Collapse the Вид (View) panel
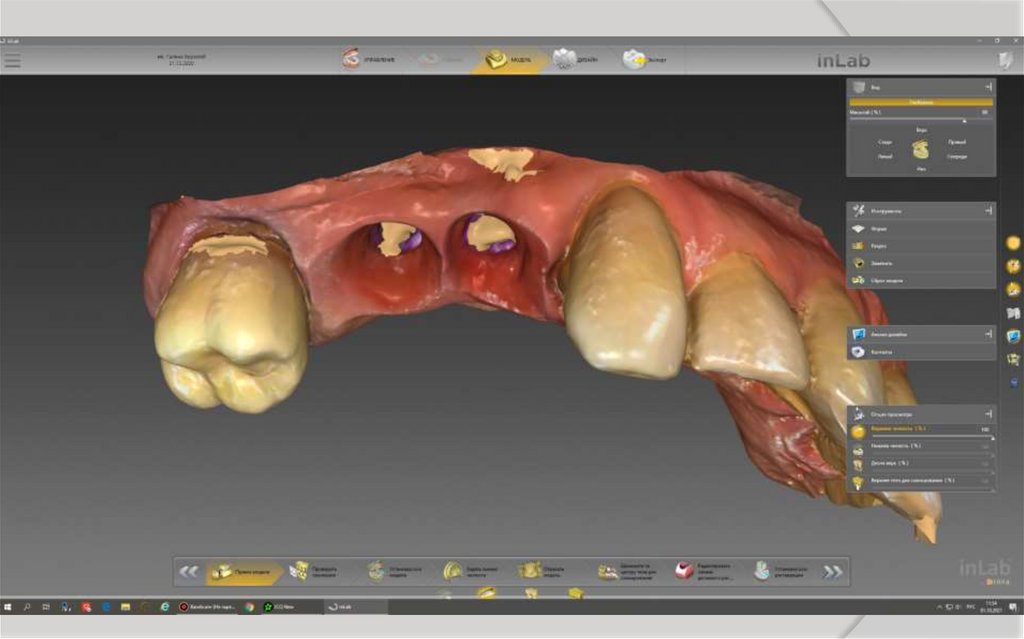 (x=988, y=87)
